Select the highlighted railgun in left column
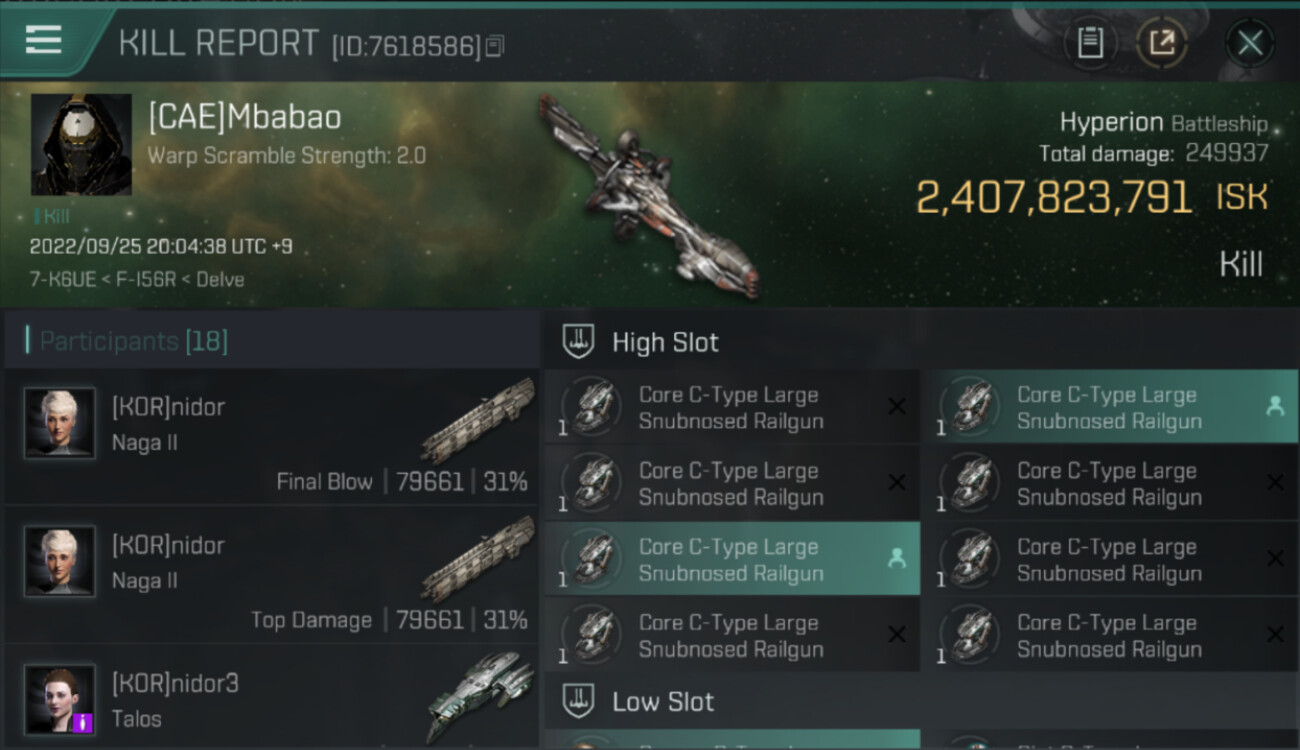Viewport: 1300px width, 750px height. pyautogui.click(x=732, y=559)
